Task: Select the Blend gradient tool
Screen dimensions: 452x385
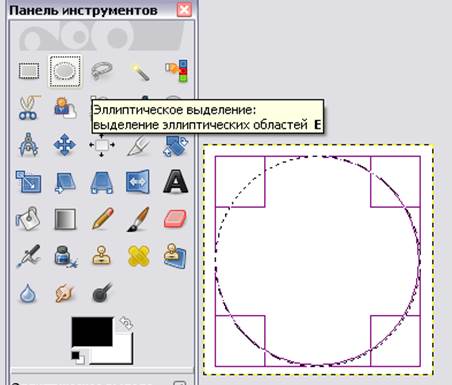Action: [65, 219]
